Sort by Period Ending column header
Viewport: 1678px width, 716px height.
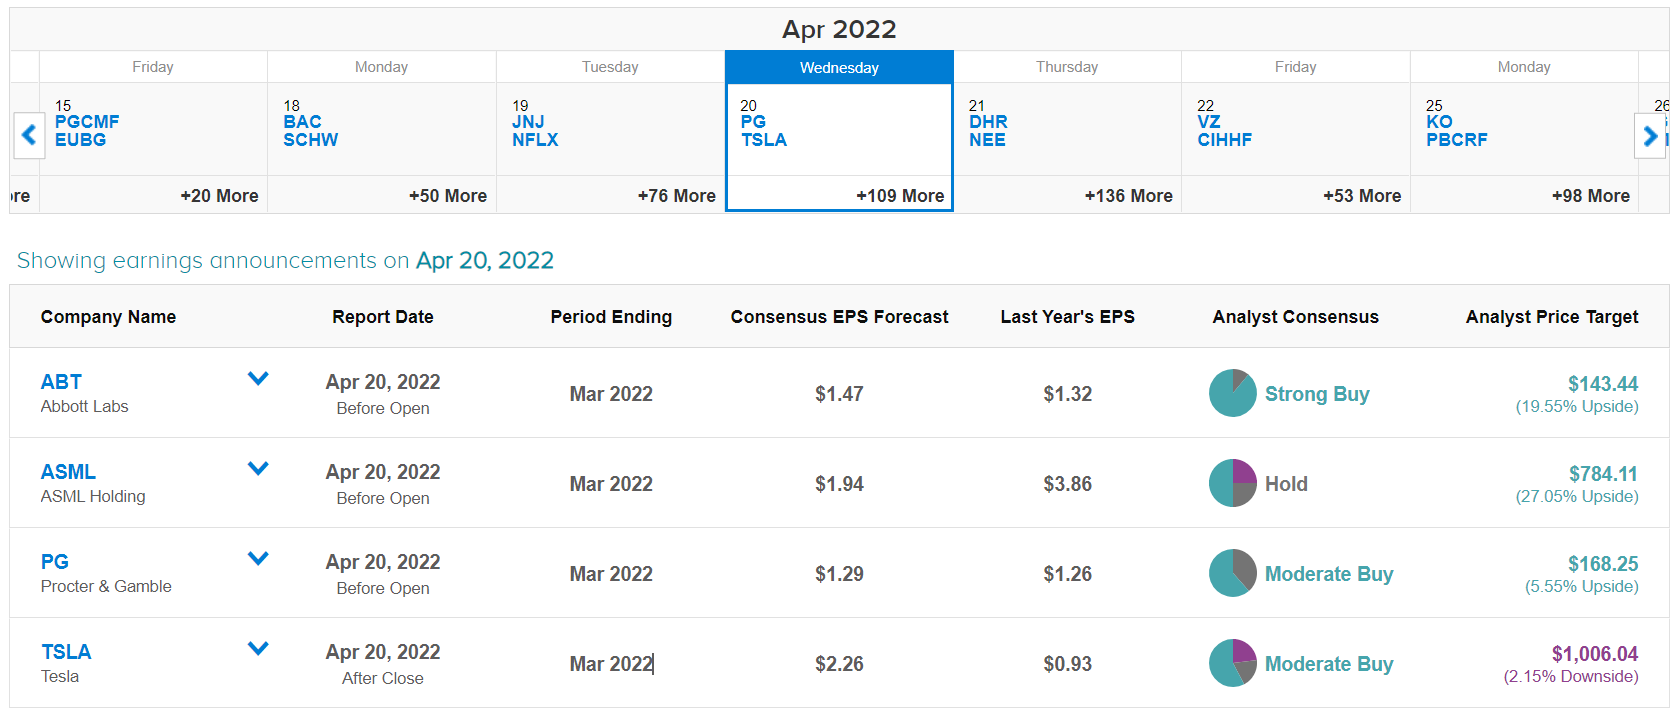click(611, 317)
